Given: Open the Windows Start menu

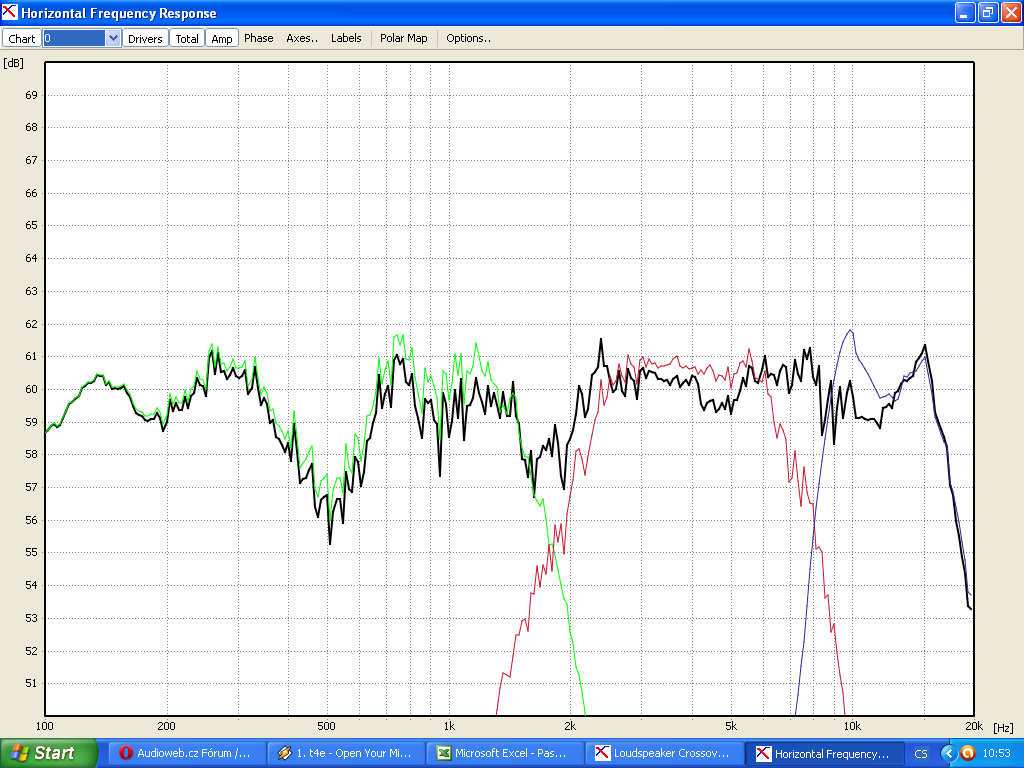Looking at the screenshot, I should 48,753.
